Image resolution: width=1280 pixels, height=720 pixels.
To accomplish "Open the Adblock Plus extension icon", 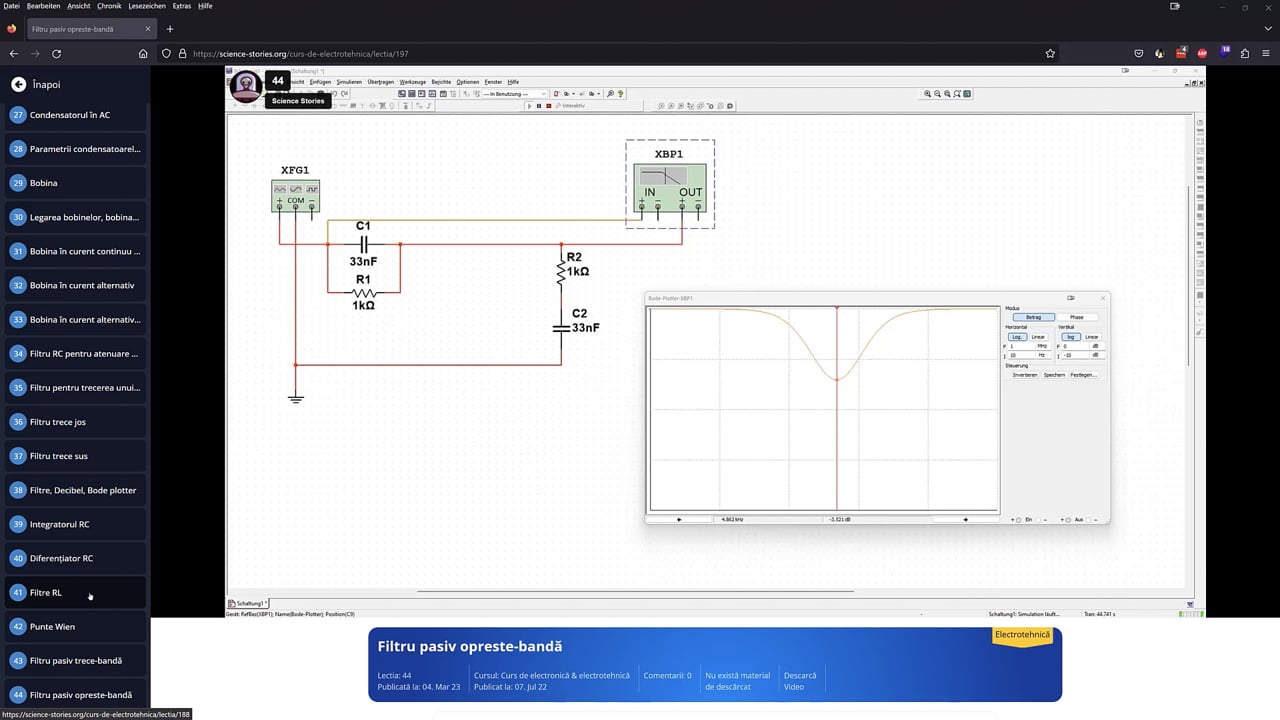I will (x=1202, y=53).
